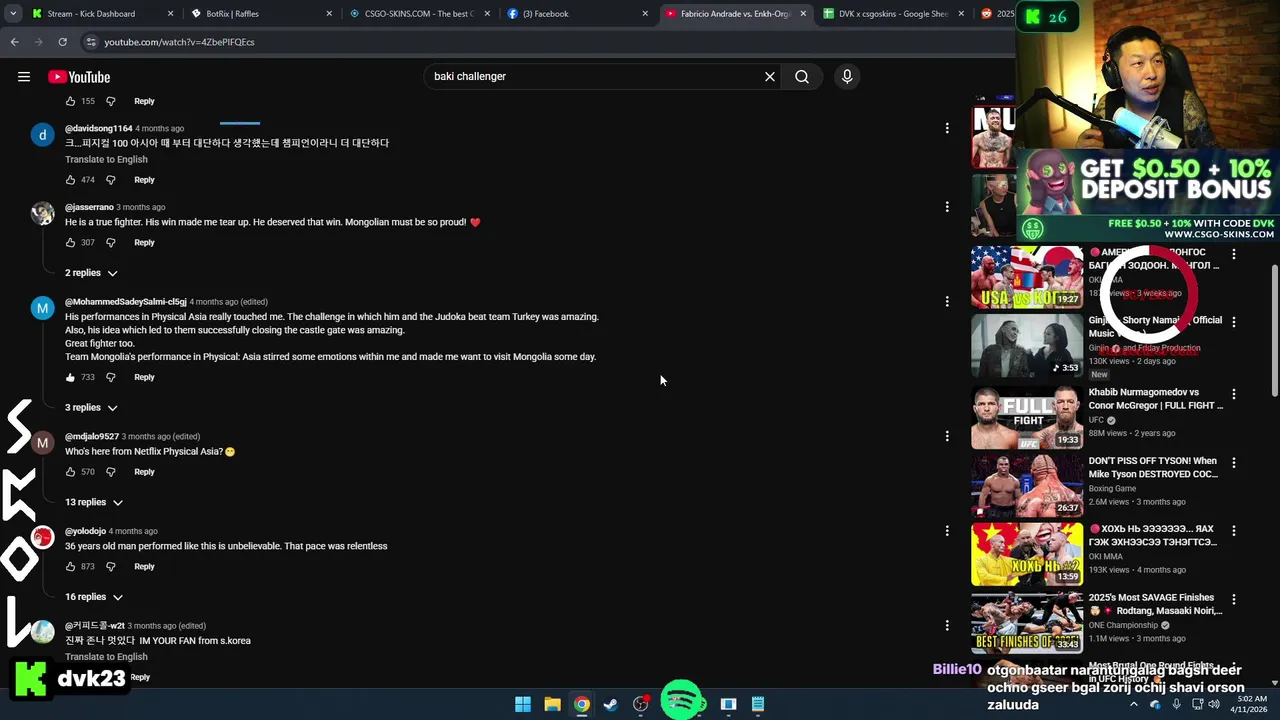This screenshot has height=720, width=1280.
Task: Open the YouTube guide hamburger menu
Action: point(24,77)
